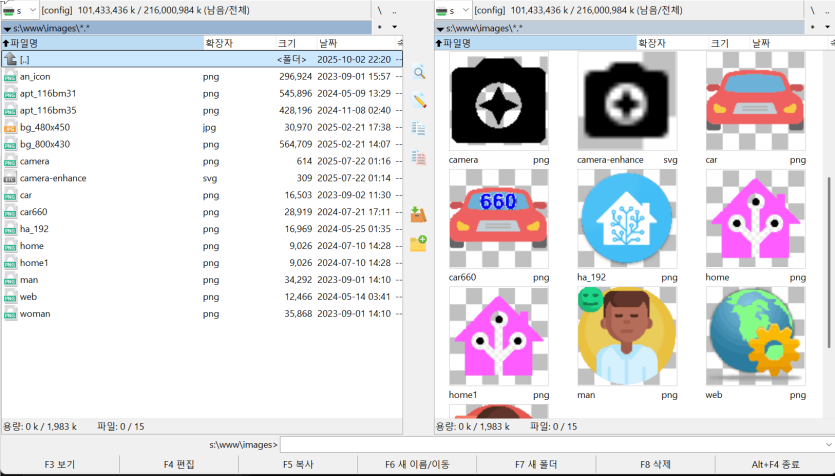835x476 pixels.
Task: Click the F5 복사 button
Action: pos(298,464)
